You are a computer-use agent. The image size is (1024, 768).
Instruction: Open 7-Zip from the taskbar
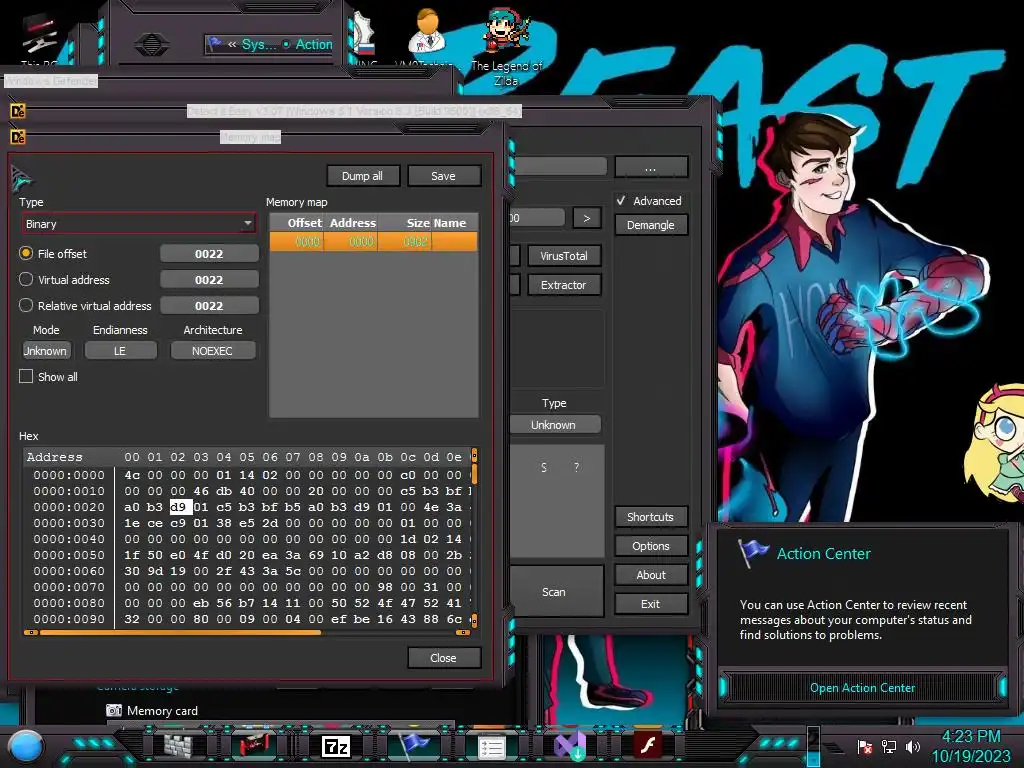[336, 746]
